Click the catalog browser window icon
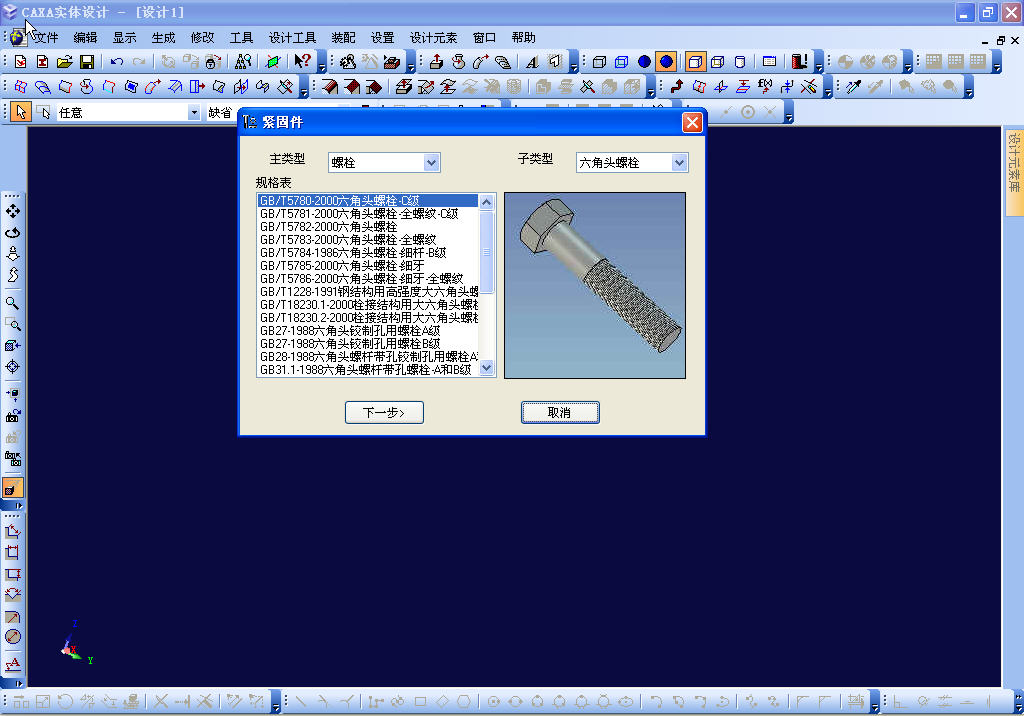 (769, 61)
